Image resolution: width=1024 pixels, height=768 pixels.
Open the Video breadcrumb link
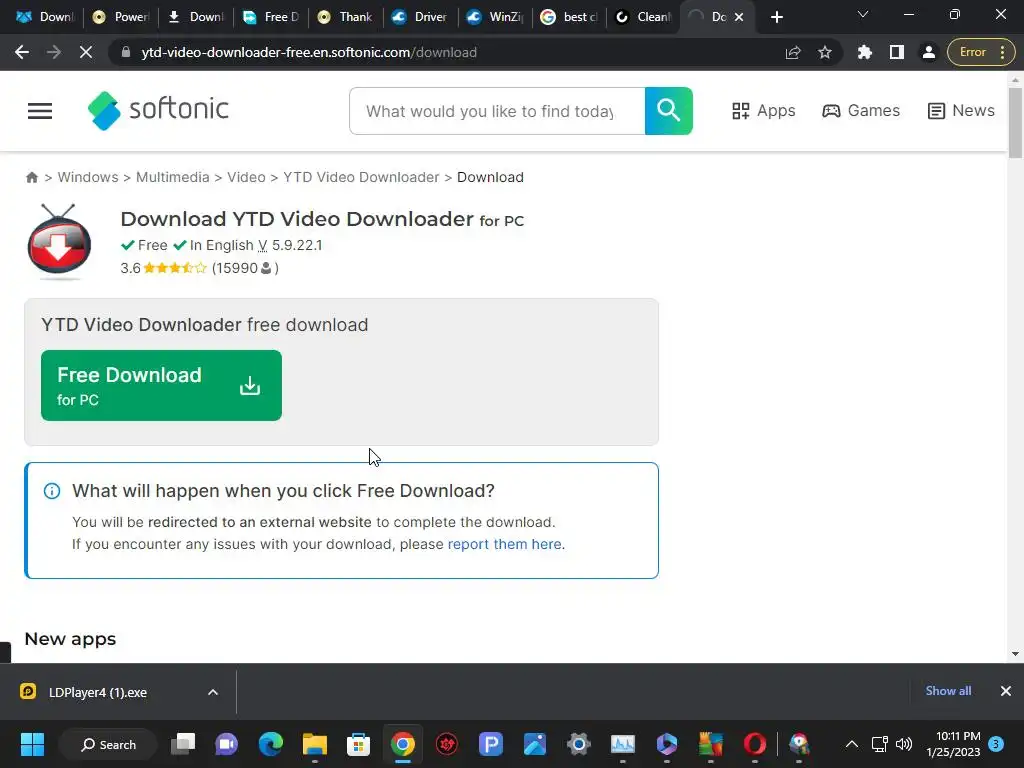click(246, 178)
